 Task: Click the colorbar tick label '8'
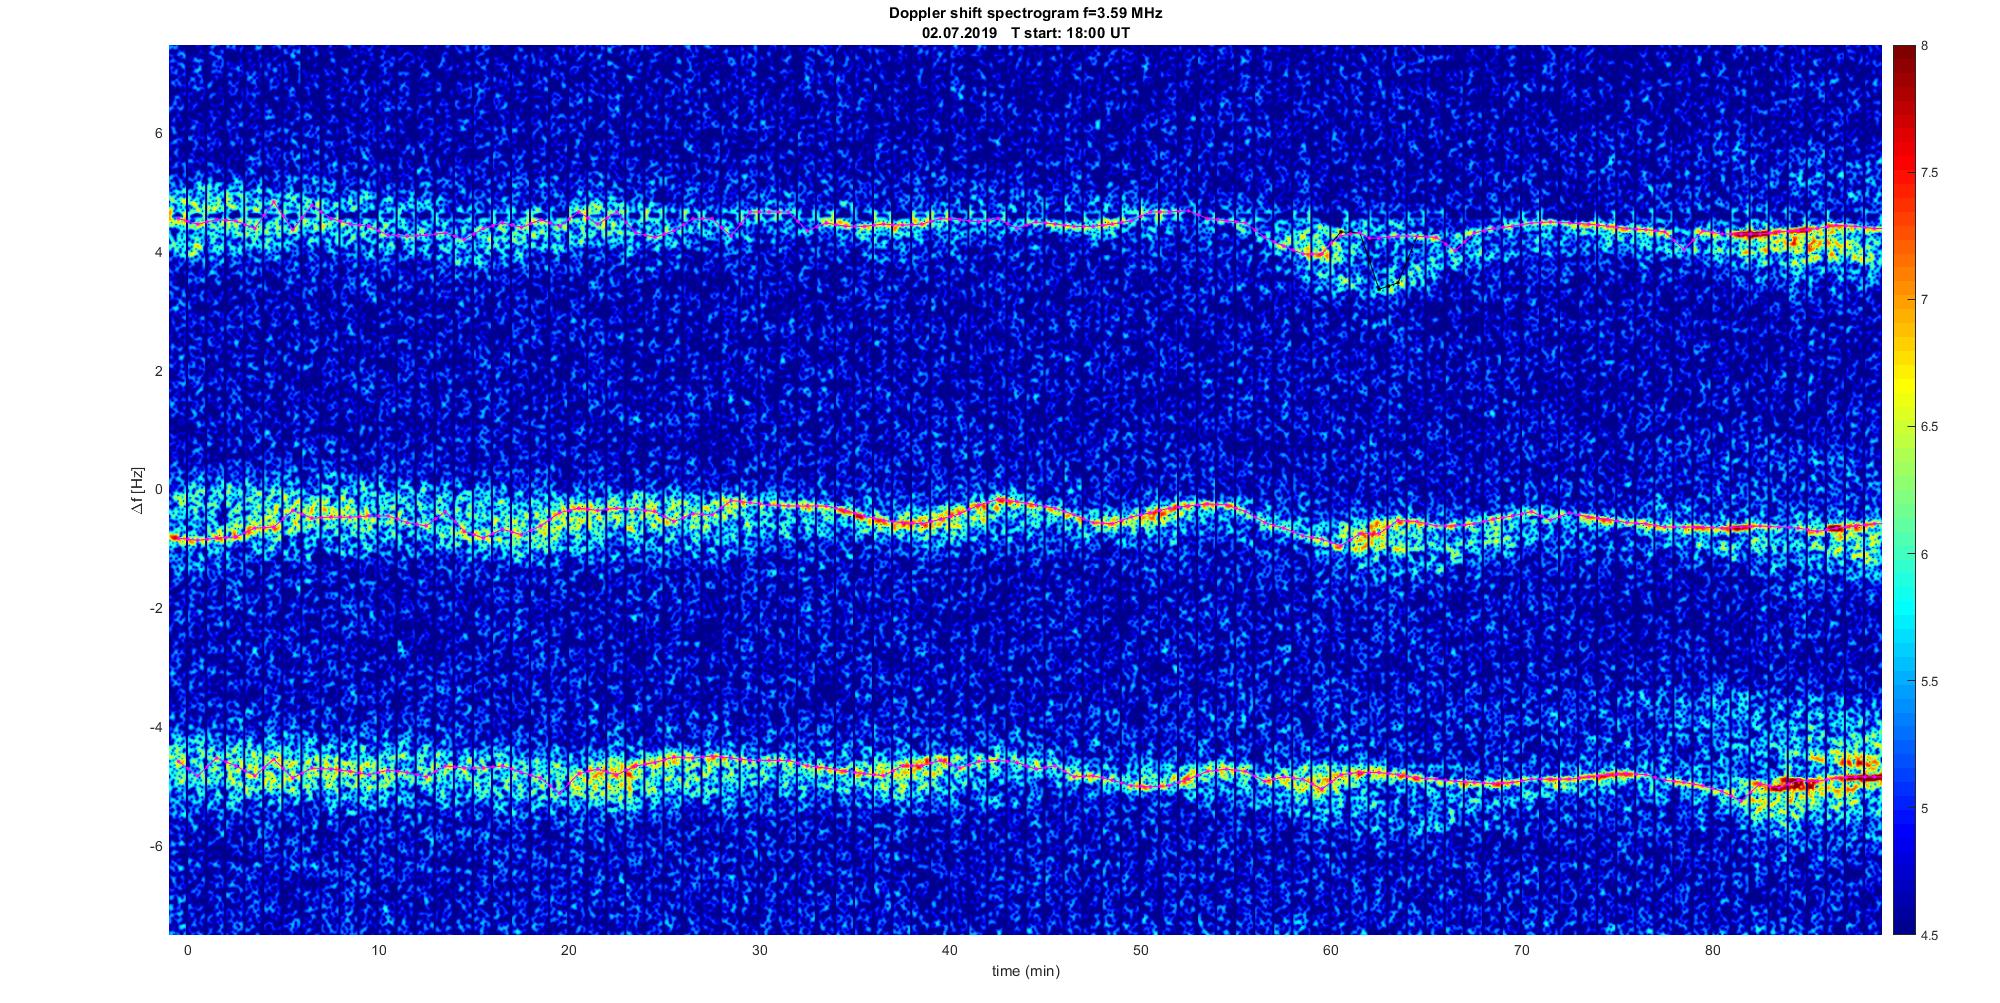(x=1925, y=46)
